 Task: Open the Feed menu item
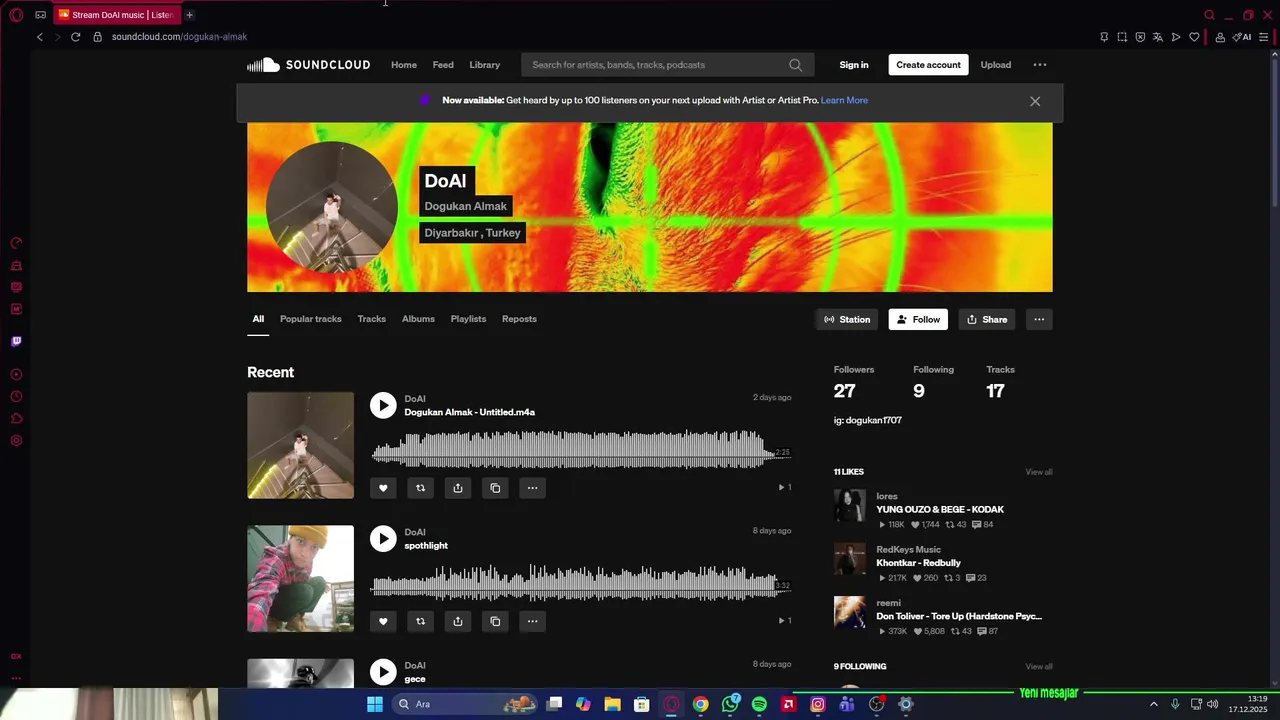click(x=443, y=65)
